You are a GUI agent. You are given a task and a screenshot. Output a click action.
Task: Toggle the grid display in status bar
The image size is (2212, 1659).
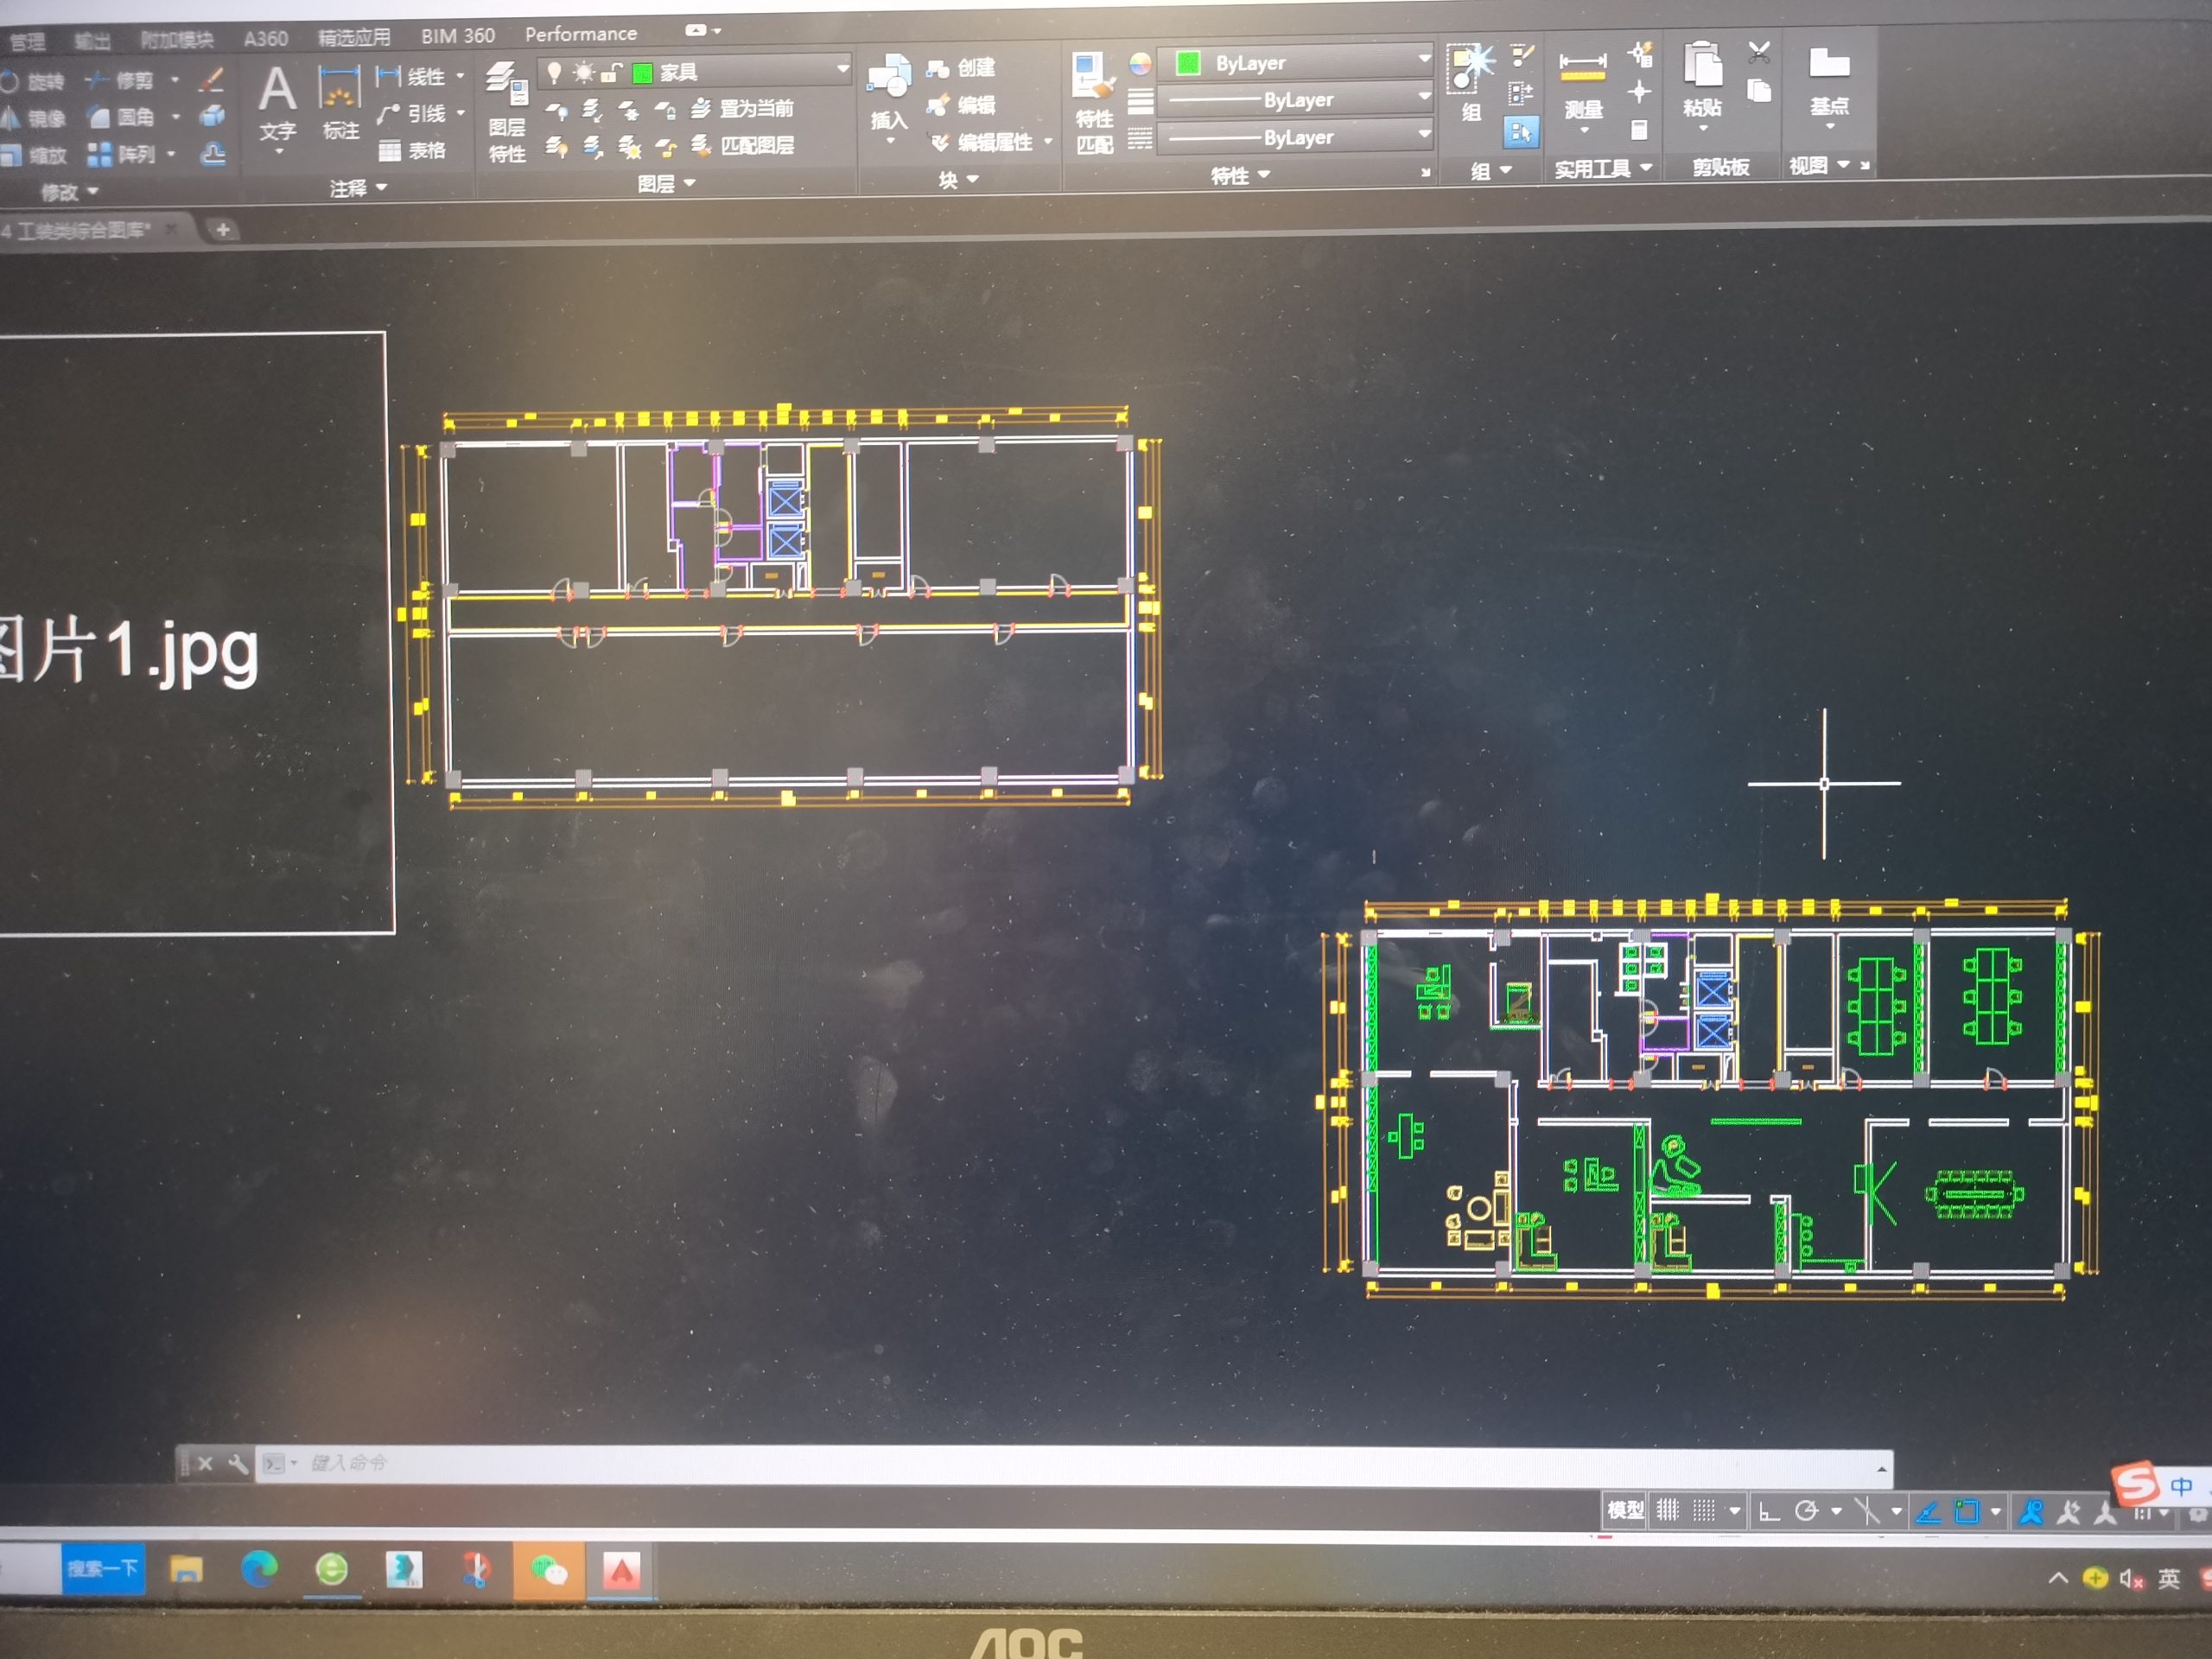pos(1667,1511)
